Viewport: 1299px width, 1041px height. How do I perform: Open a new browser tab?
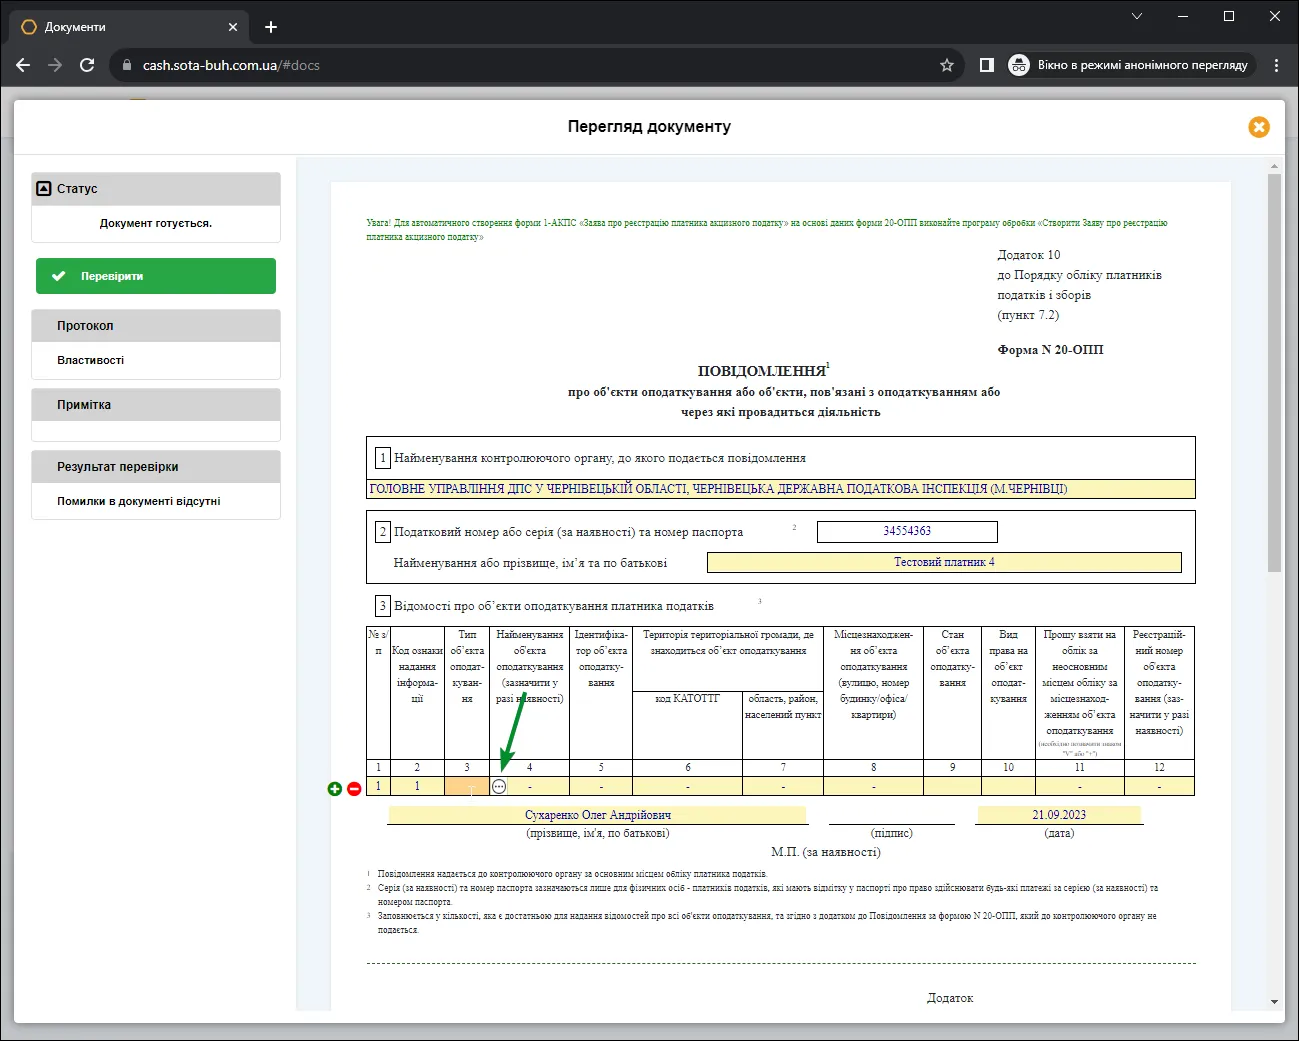tap(271, 27)
